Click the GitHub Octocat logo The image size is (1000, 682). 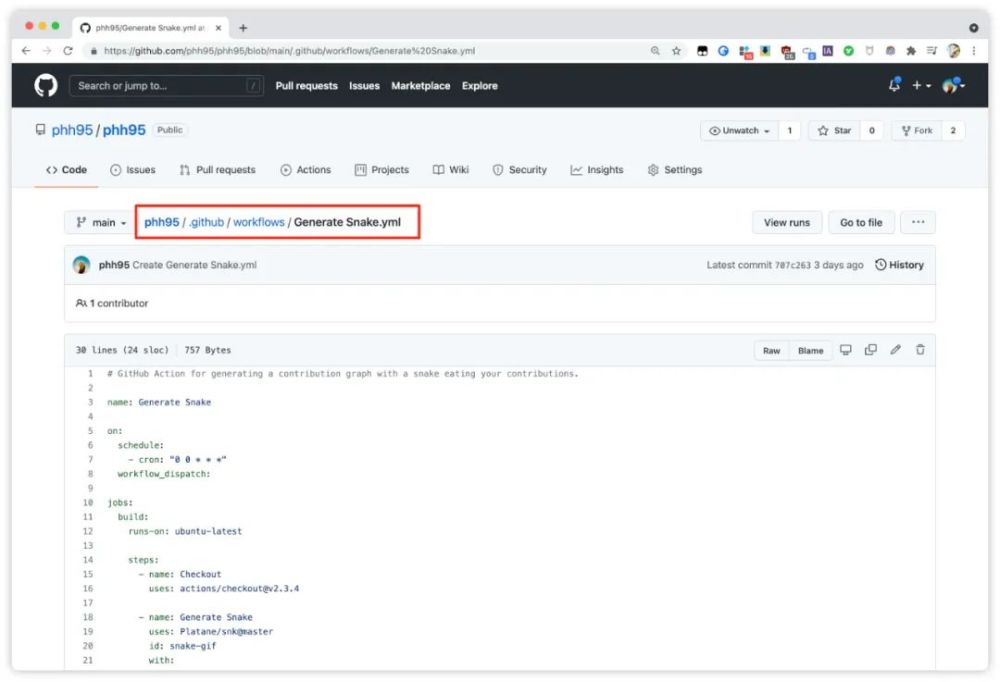tap(46, 85)
